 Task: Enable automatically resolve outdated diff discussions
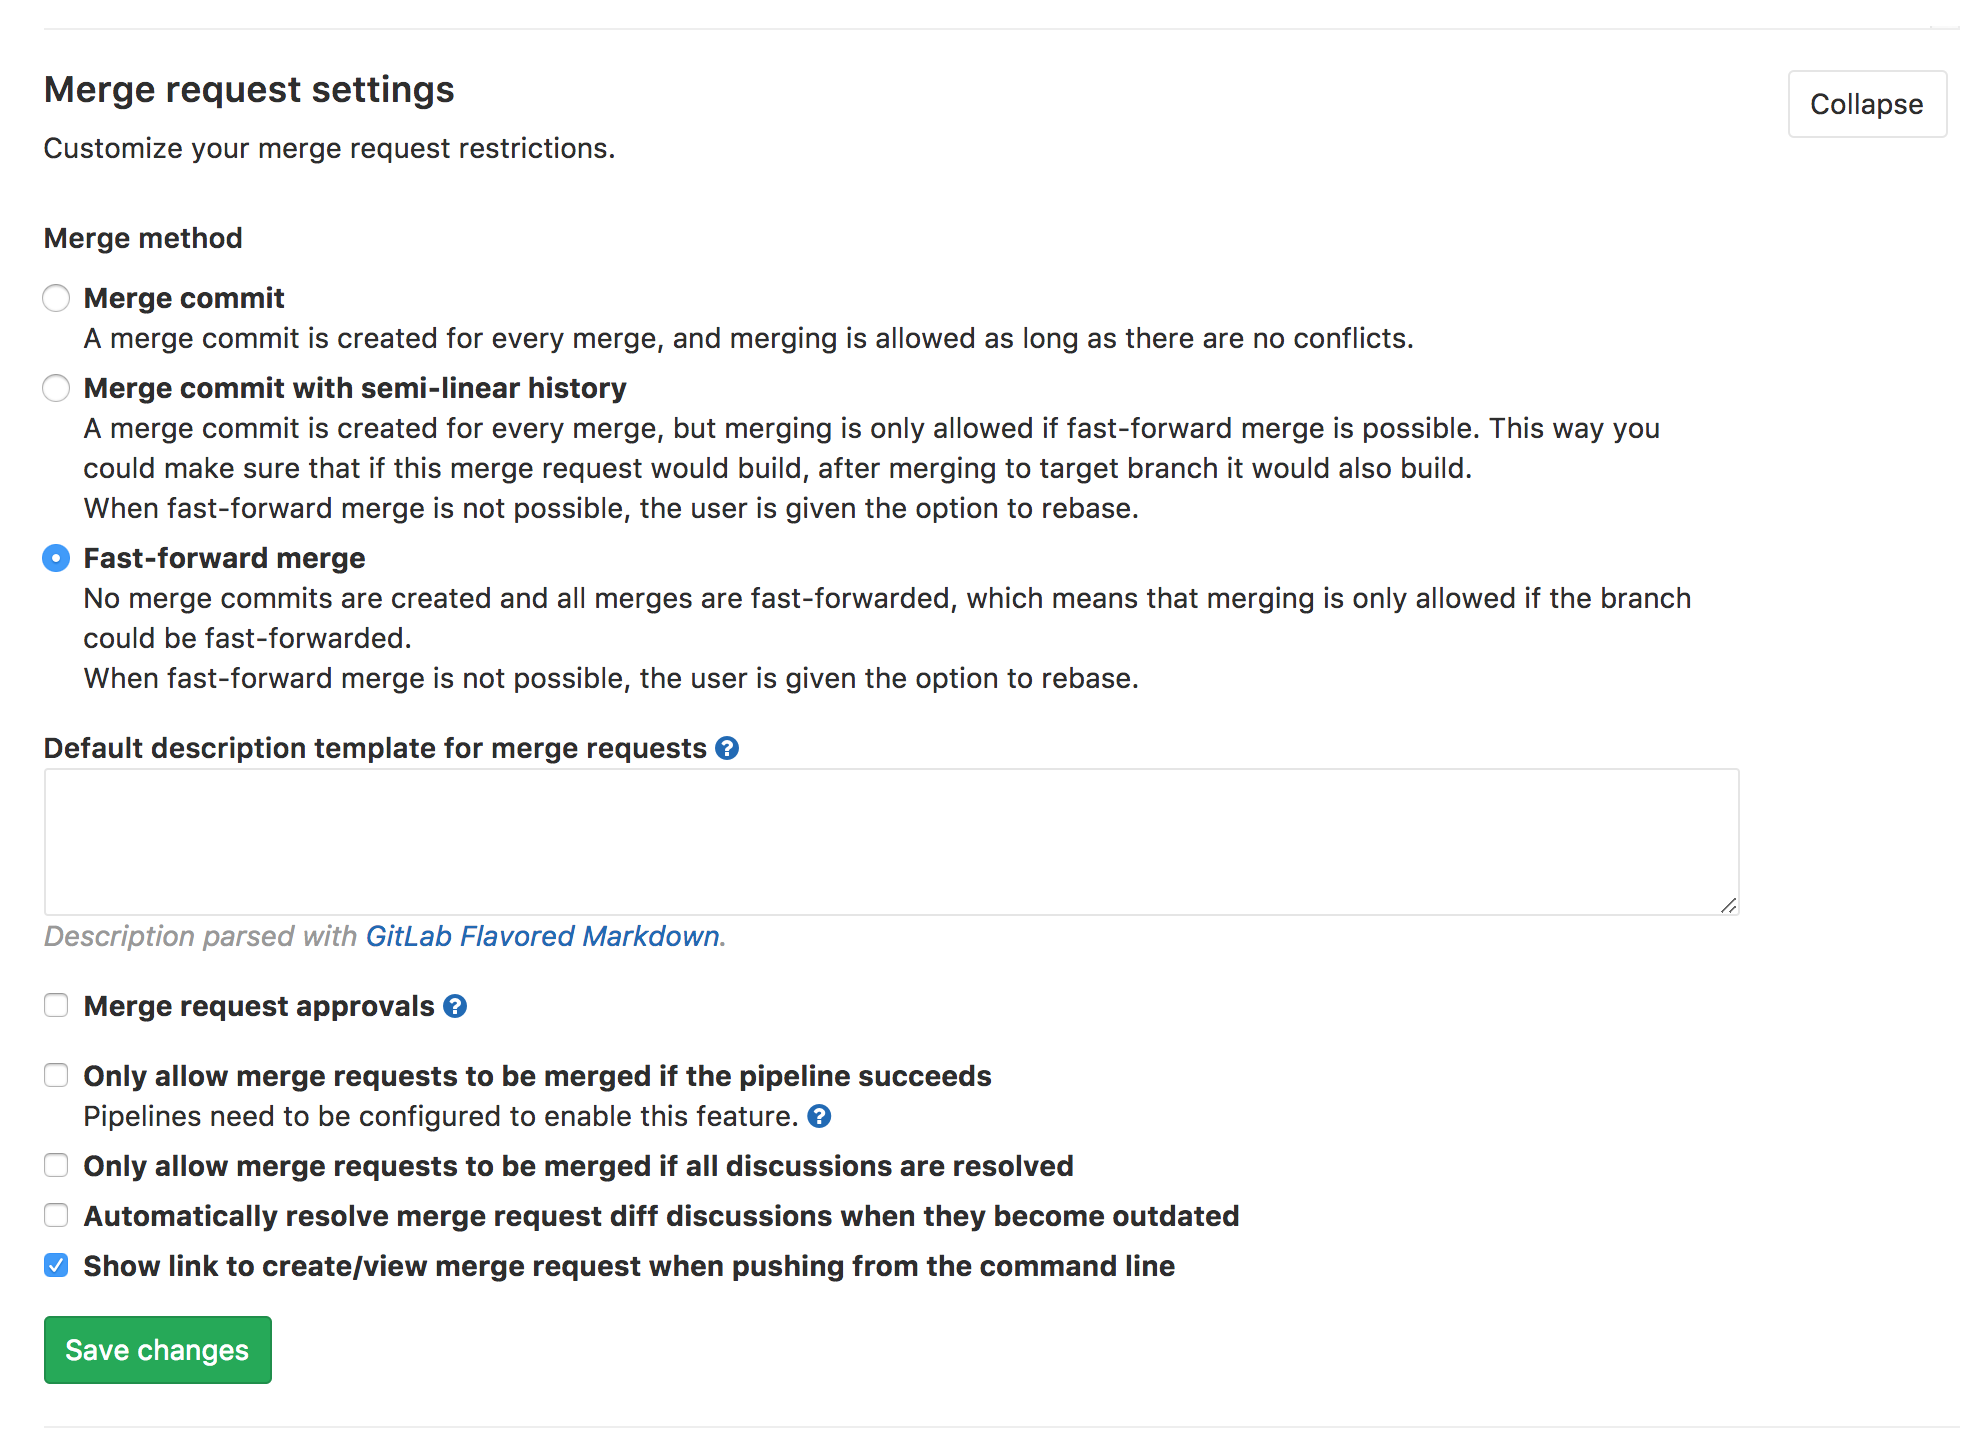(56, 1215)
